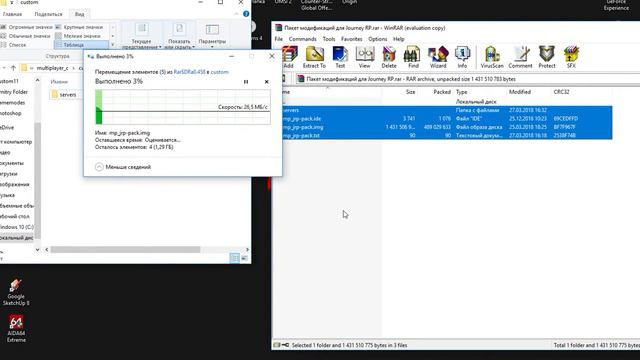The width and height of the screenshot is (640, 360).
Task: Click the SFX icon in WinRAR
Action: coord(571,57)
